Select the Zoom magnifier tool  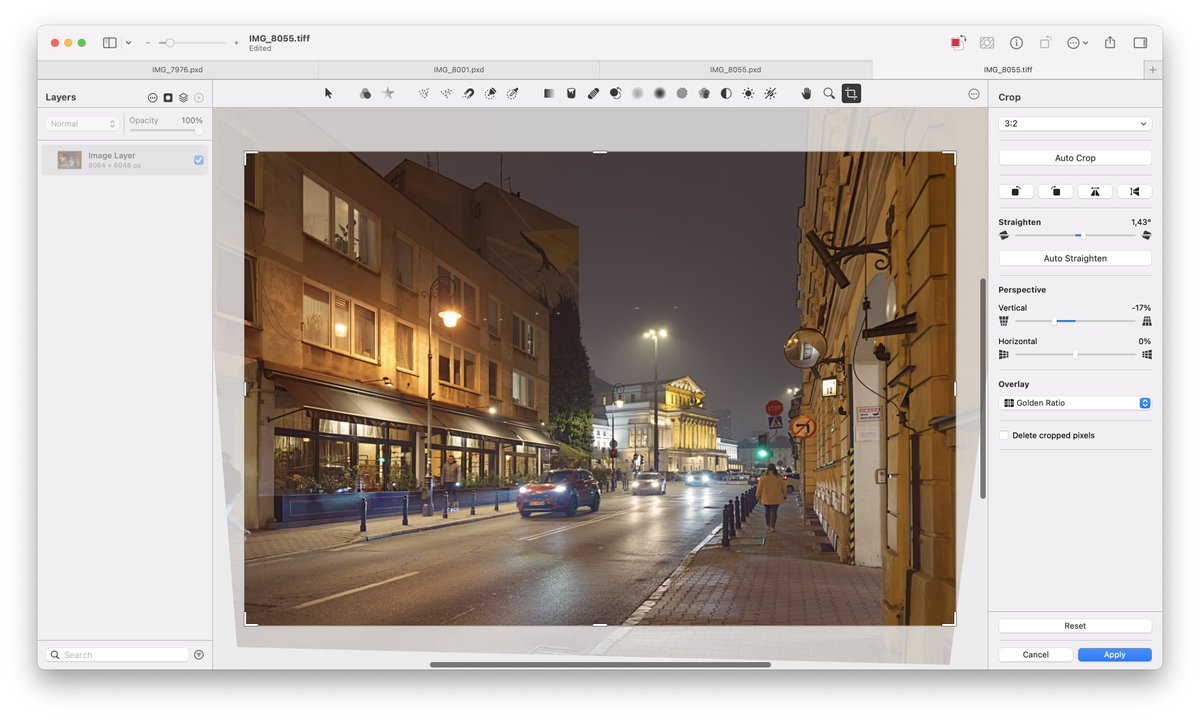coord(829,93)
